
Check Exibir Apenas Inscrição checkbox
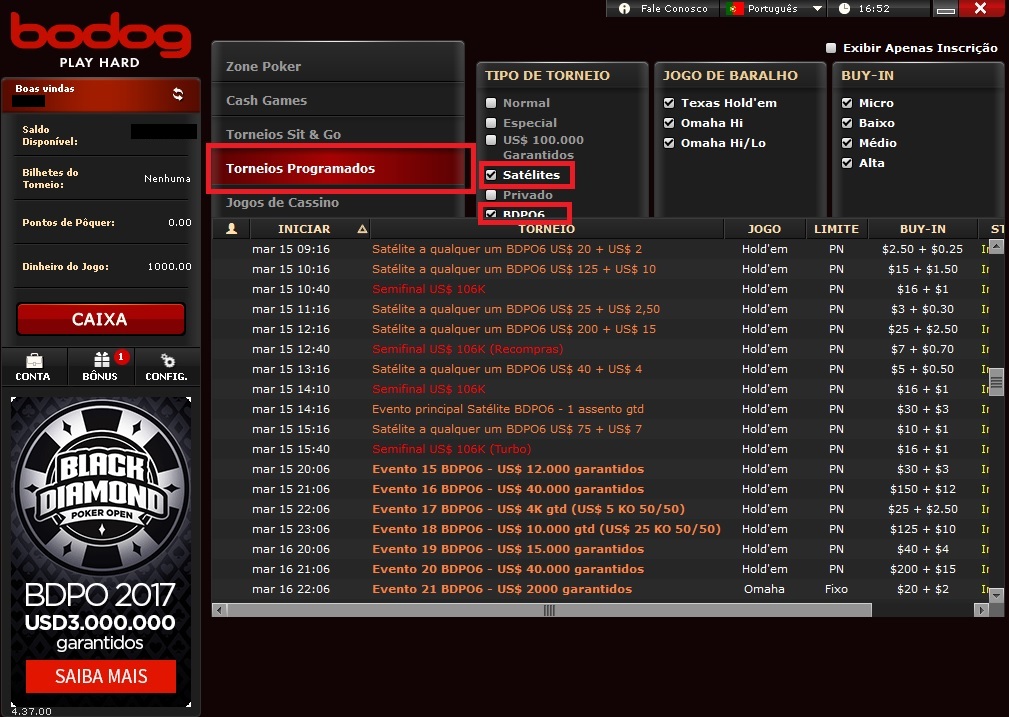pos(831,48)
